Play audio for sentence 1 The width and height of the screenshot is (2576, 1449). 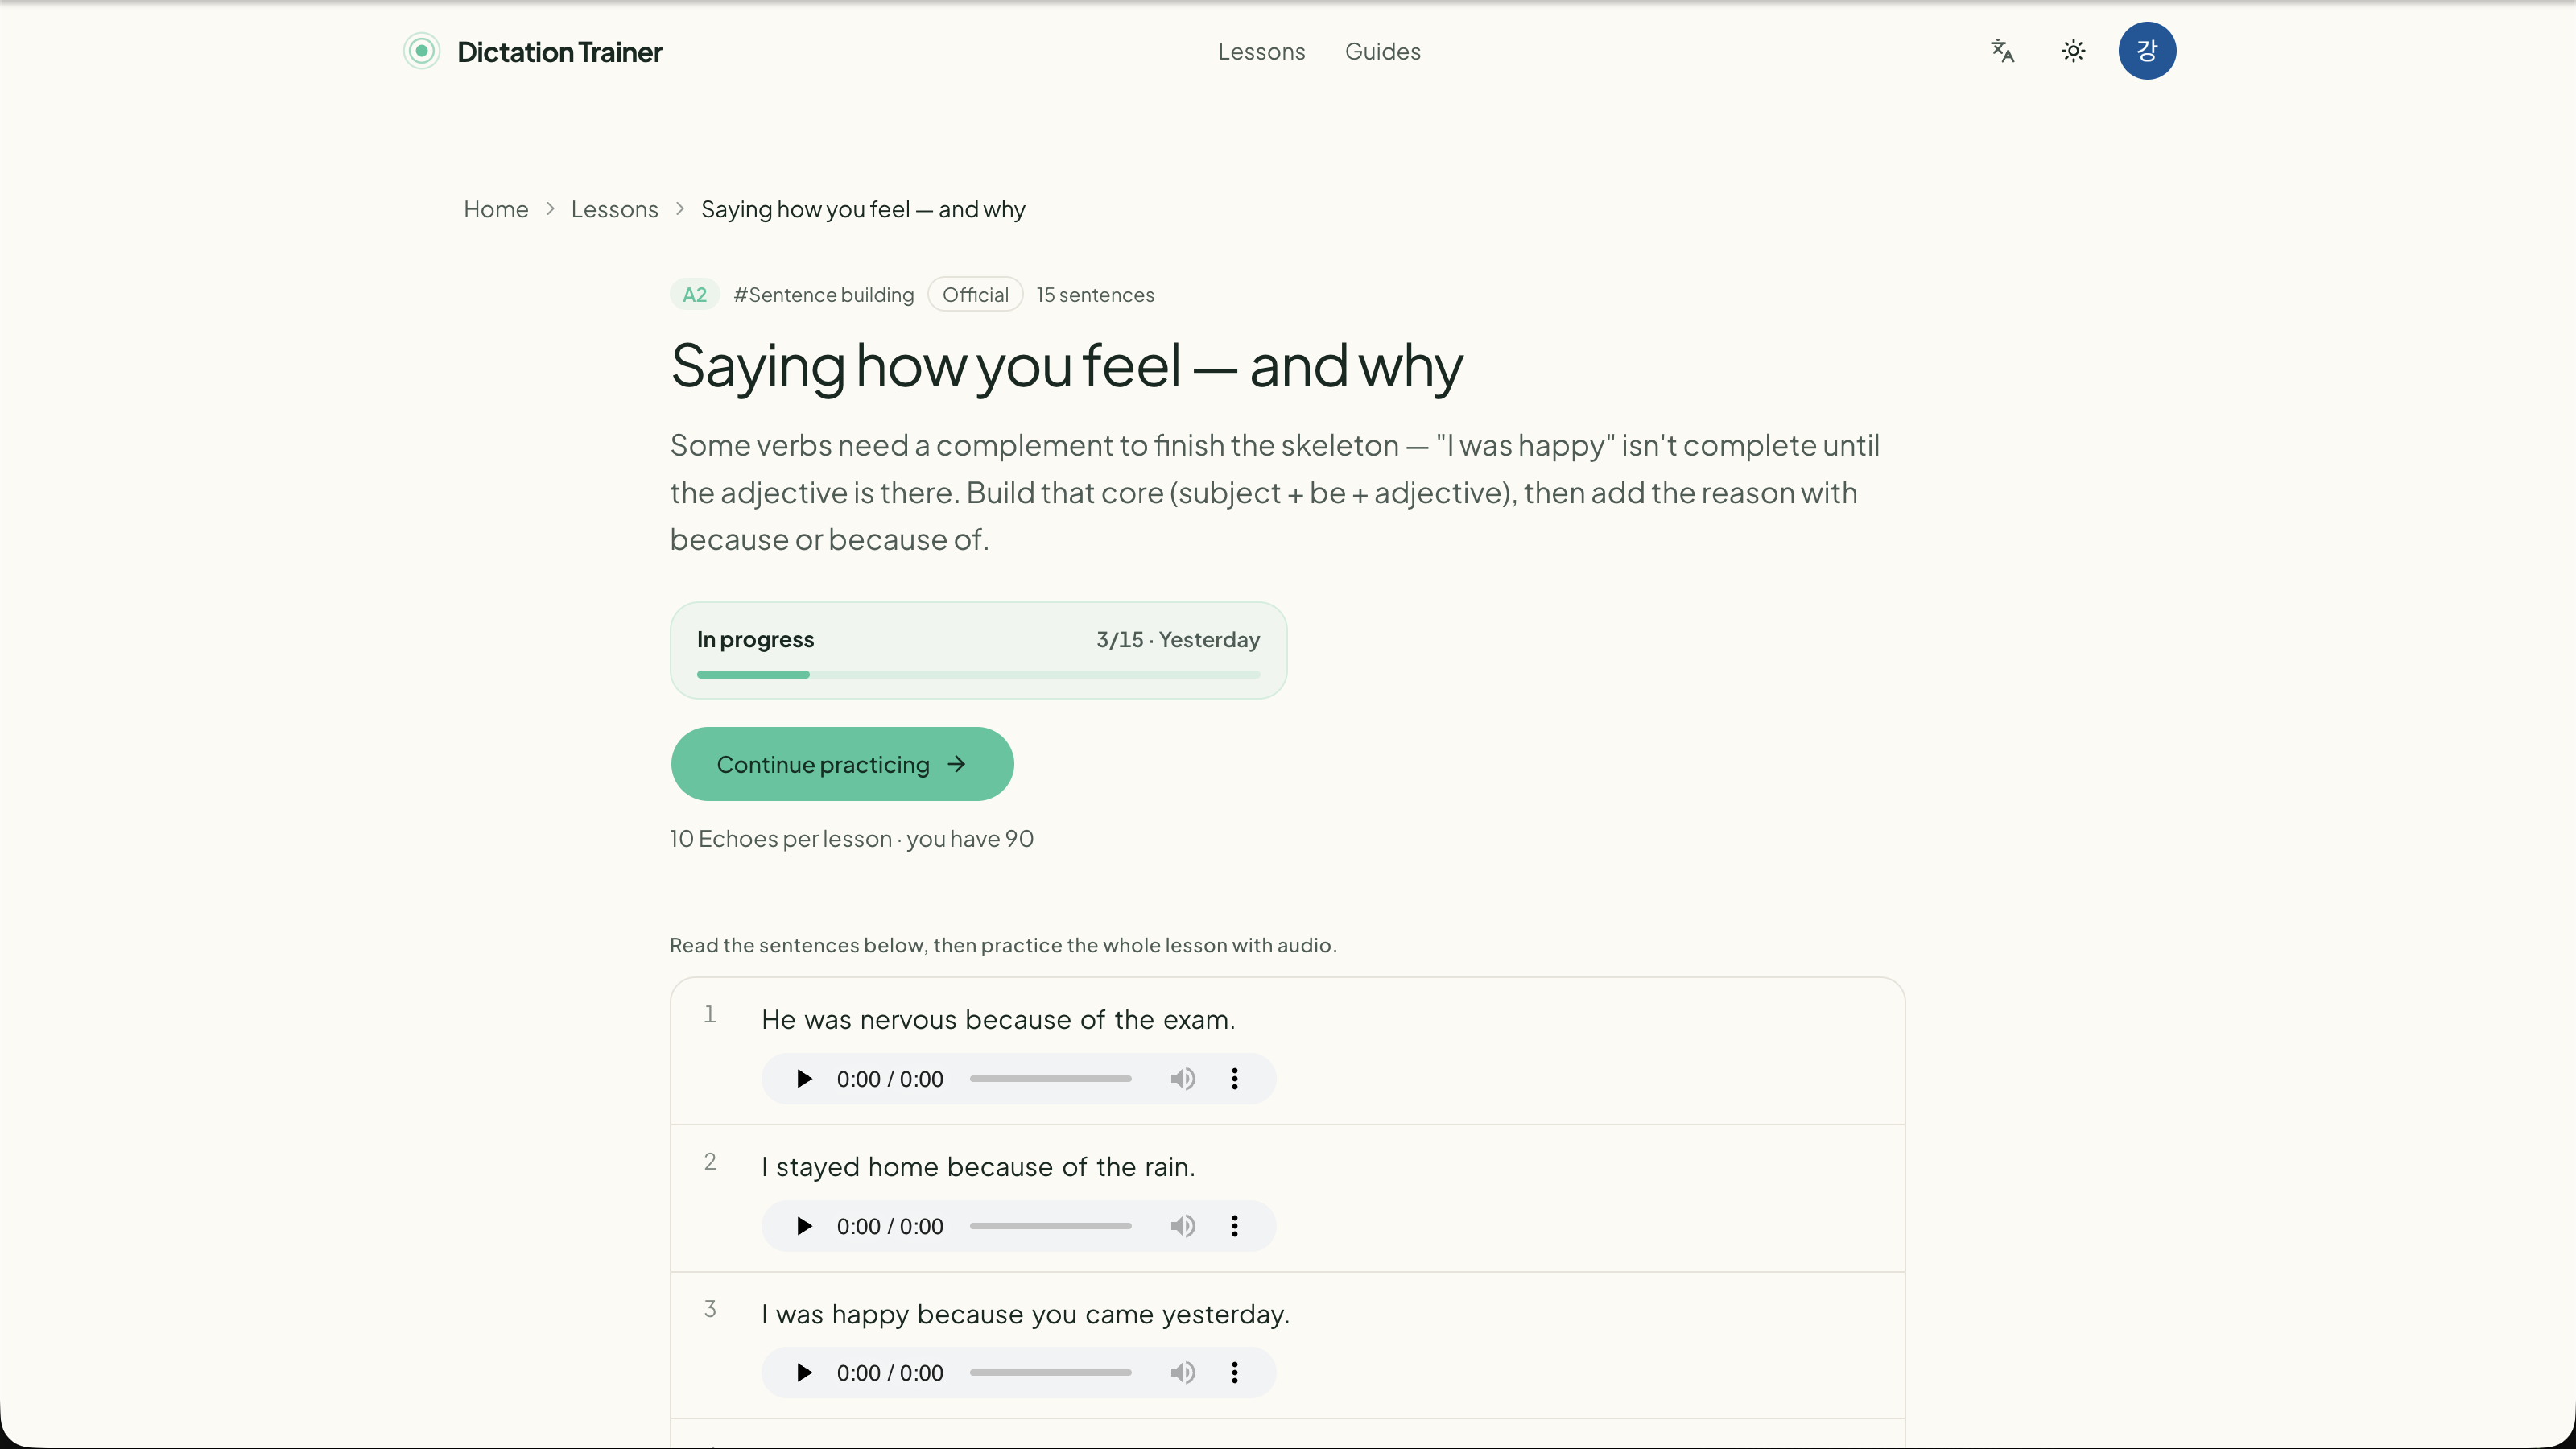point(804,1078)
